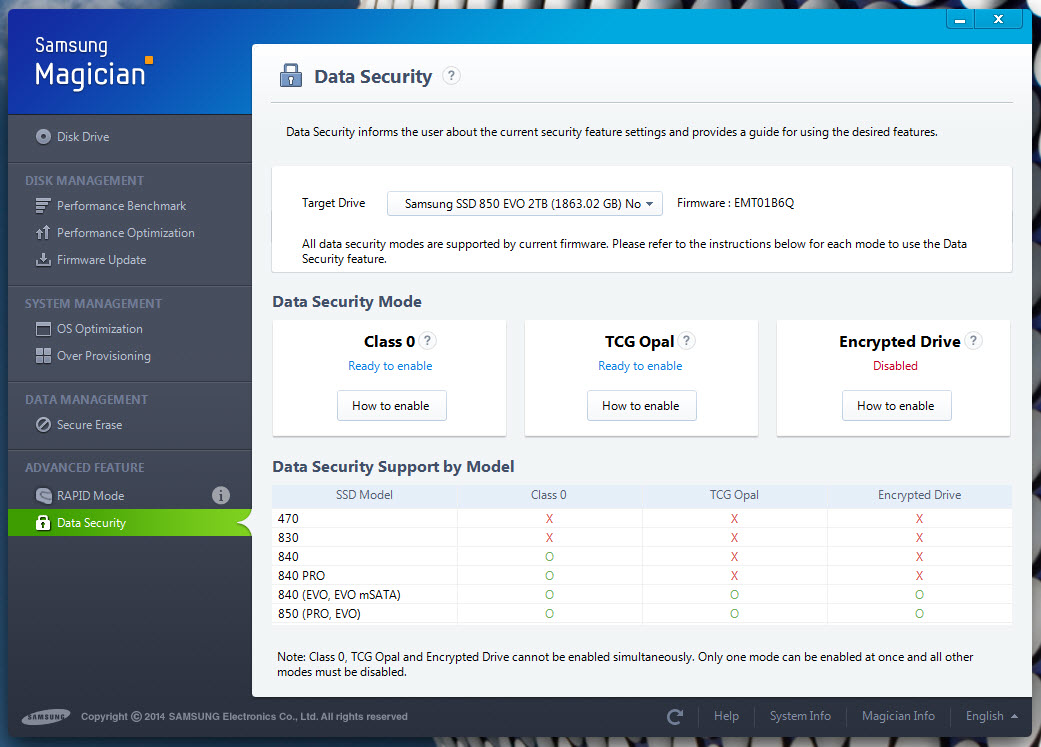Click the SSD Model column header
1041x747 pixels.
click(364, 495)
